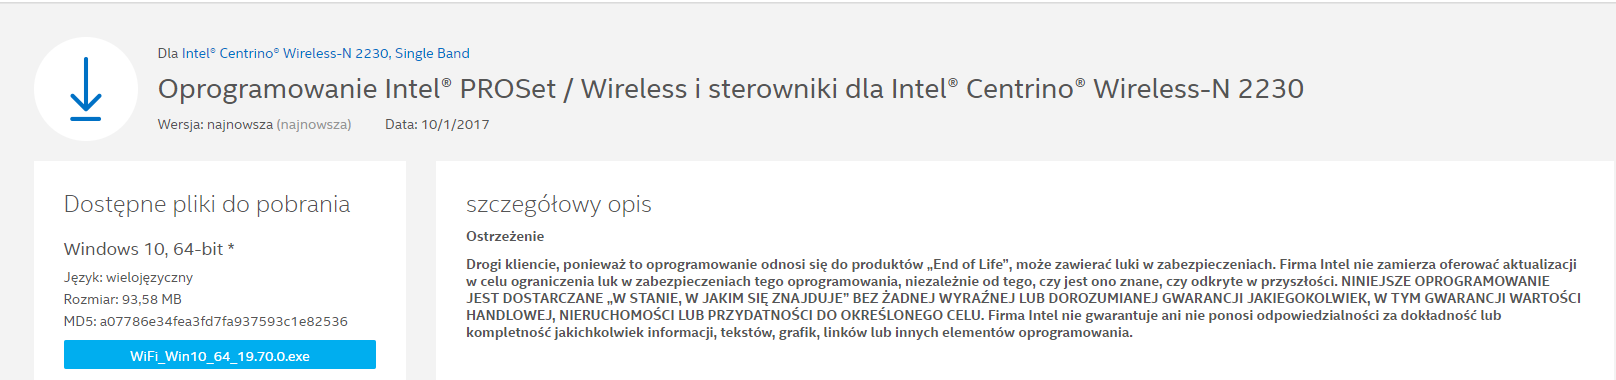This screenshot has height=380, width=1616.
Task: Click the page title about Intel PROSet / Wireless
Action: [730, 89]
